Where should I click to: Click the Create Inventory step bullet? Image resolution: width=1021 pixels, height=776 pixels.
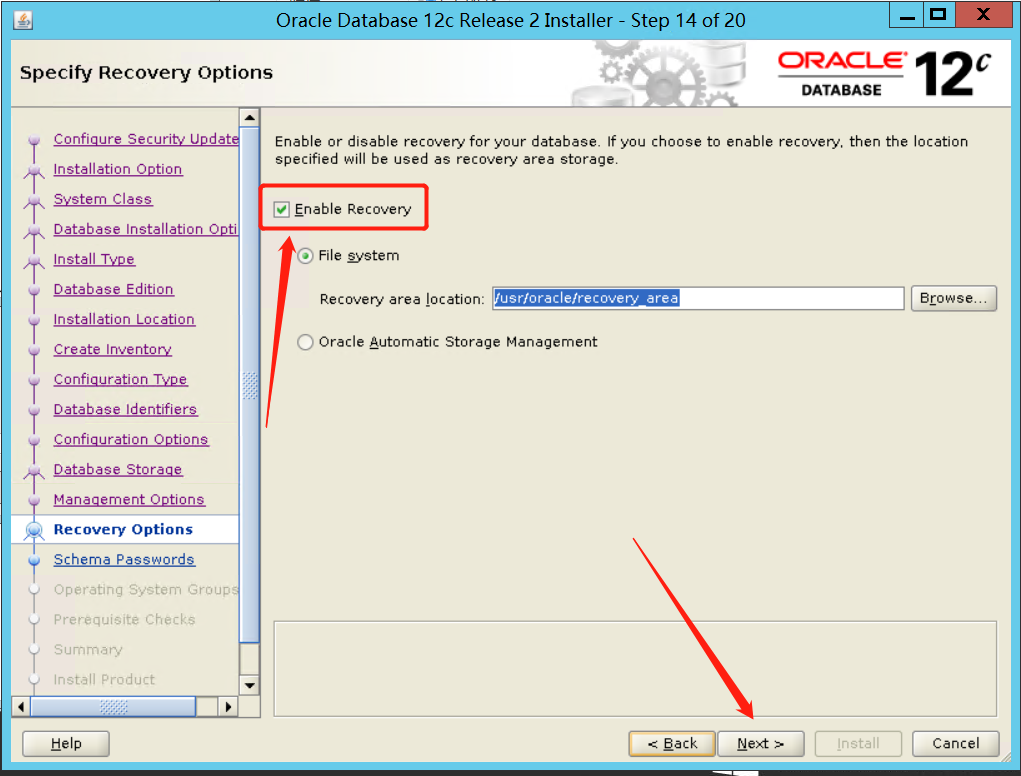[x=34, y=350]
